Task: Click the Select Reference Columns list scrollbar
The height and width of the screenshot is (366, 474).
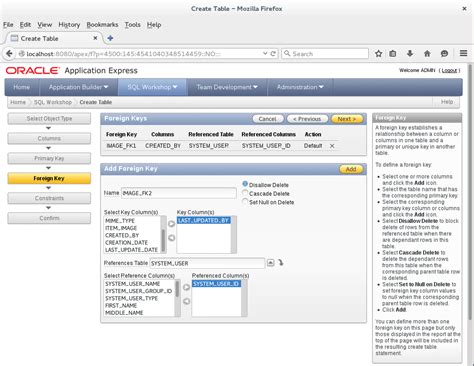Action: pos(177,298)
